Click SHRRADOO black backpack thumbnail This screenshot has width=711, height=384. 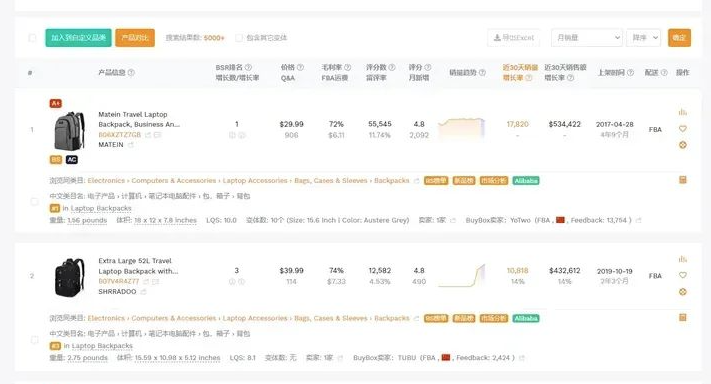point(69,277)
